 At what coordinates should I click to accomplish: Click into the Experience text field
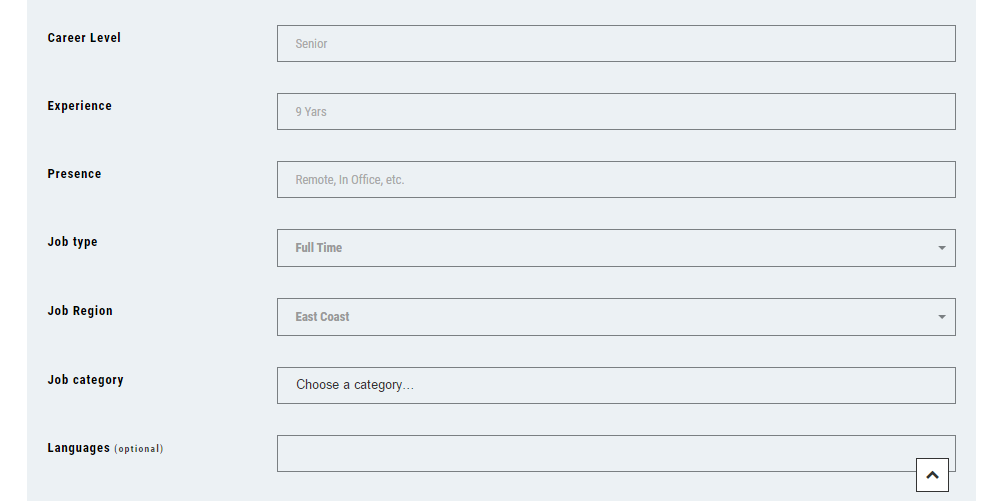(615, 112)
